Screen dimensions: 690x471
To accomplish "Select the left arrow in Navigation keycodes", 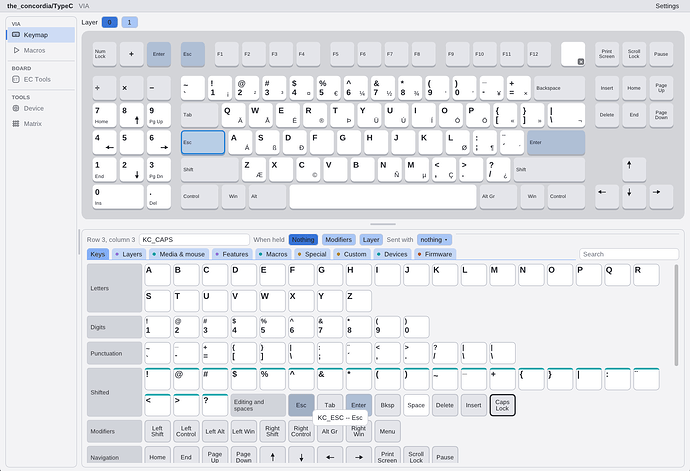I will [x=330, y=456].
